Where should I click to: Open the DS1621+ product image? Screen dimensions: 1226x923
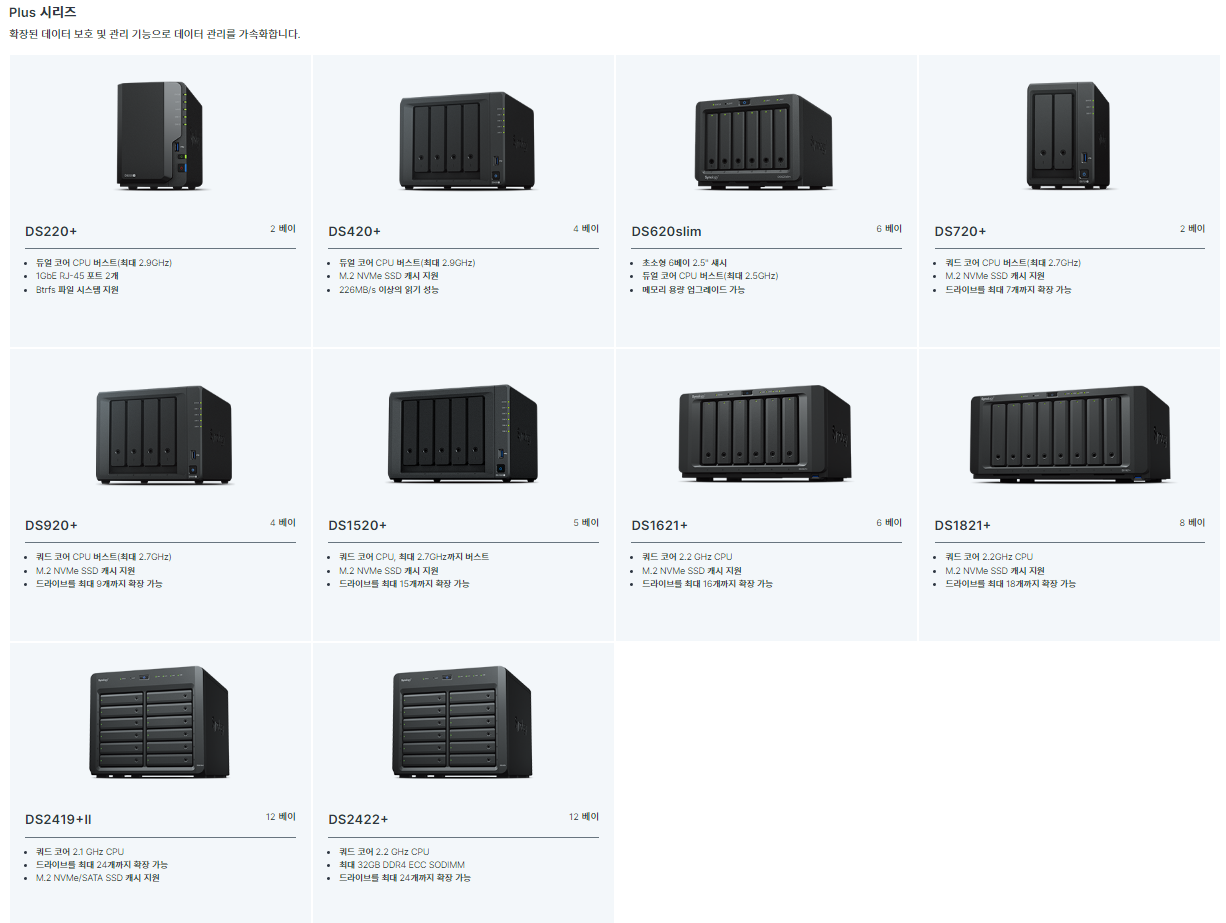coord(765,434)
